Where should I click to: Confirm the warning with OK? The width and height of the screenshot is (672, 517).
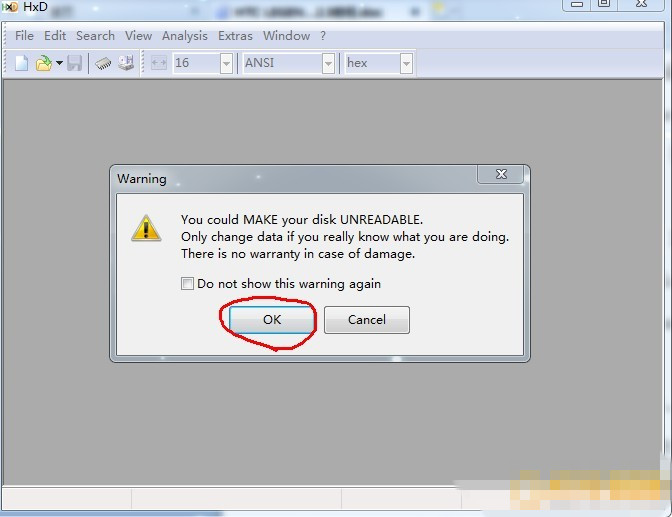(272, 320)
